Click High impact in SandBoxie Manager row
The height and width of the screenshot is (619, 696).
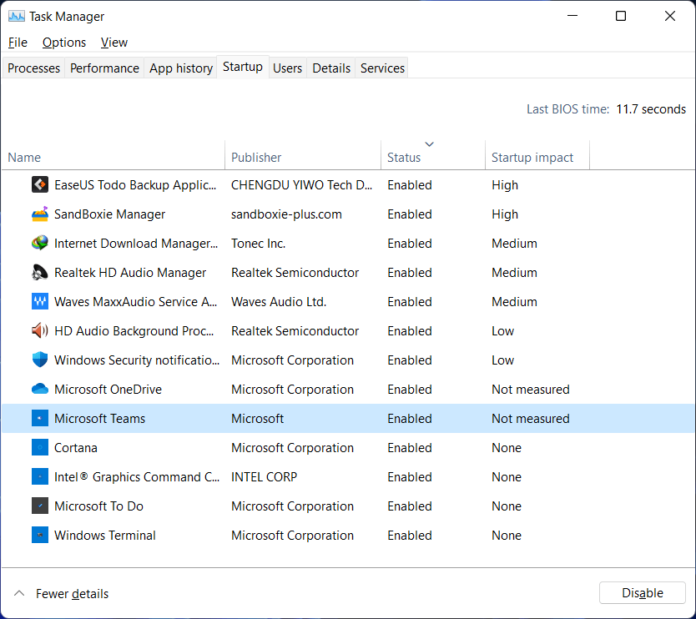click(505, 214)
